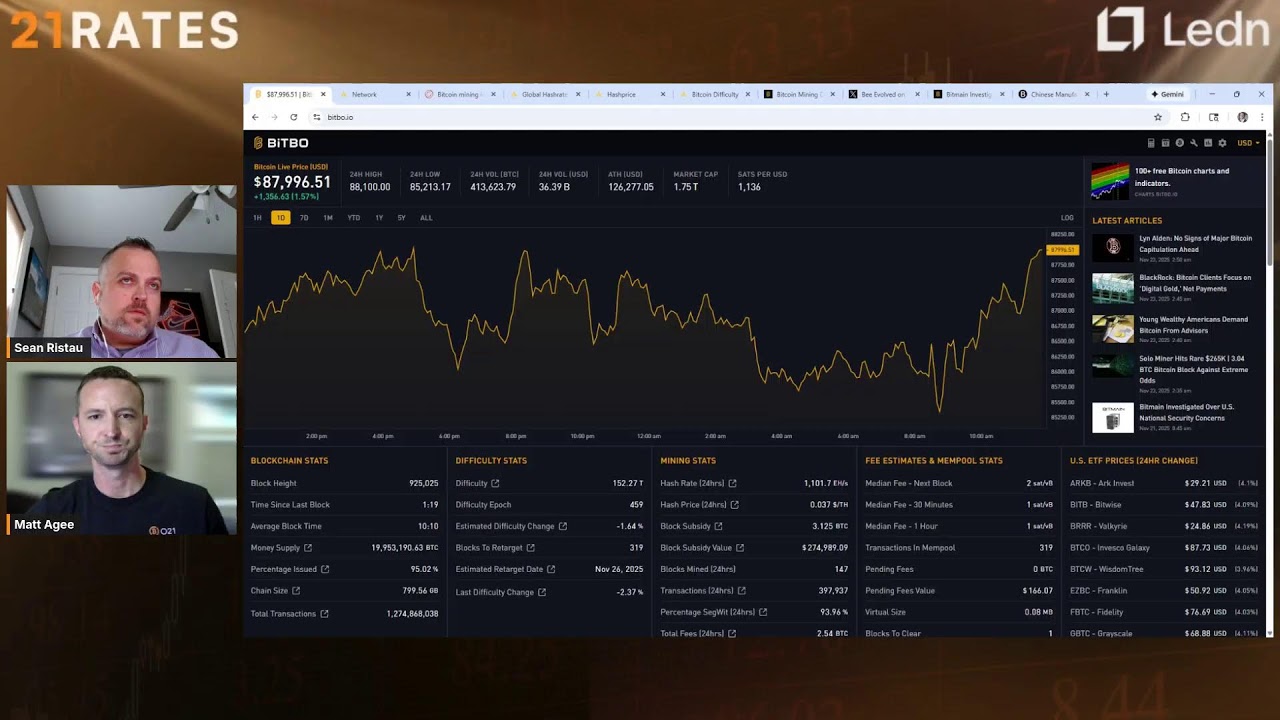
Task: Select the 1M chart timeframe
Action: 328,217
